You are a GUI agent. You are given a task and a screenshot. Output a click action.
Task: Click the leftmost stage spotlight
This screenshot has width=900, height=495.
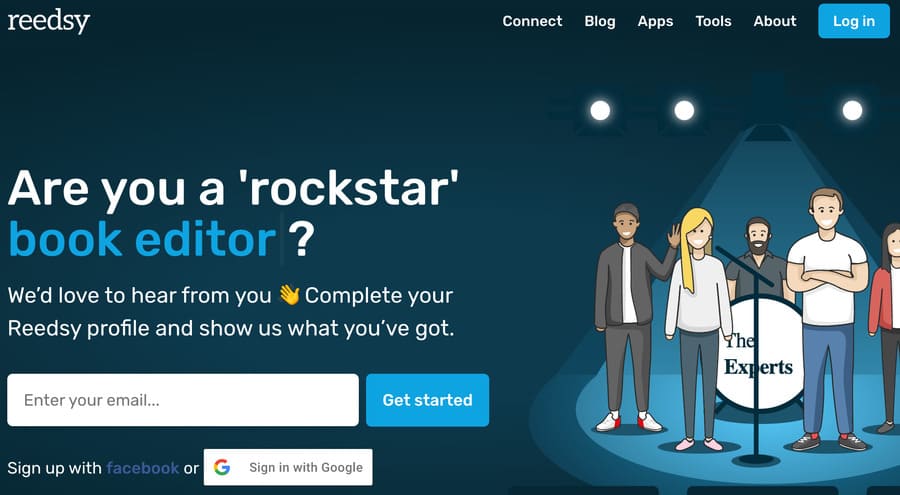tap(600, 110)
